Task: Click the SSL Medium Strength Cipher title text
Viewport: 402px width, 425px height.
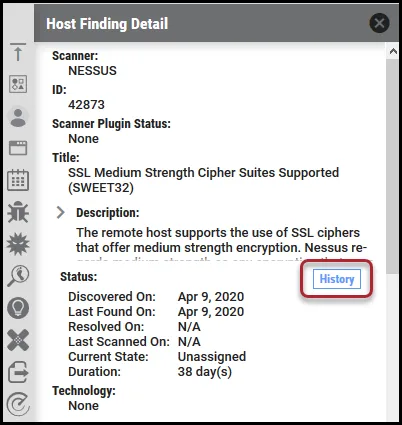Action: (203, 180)
